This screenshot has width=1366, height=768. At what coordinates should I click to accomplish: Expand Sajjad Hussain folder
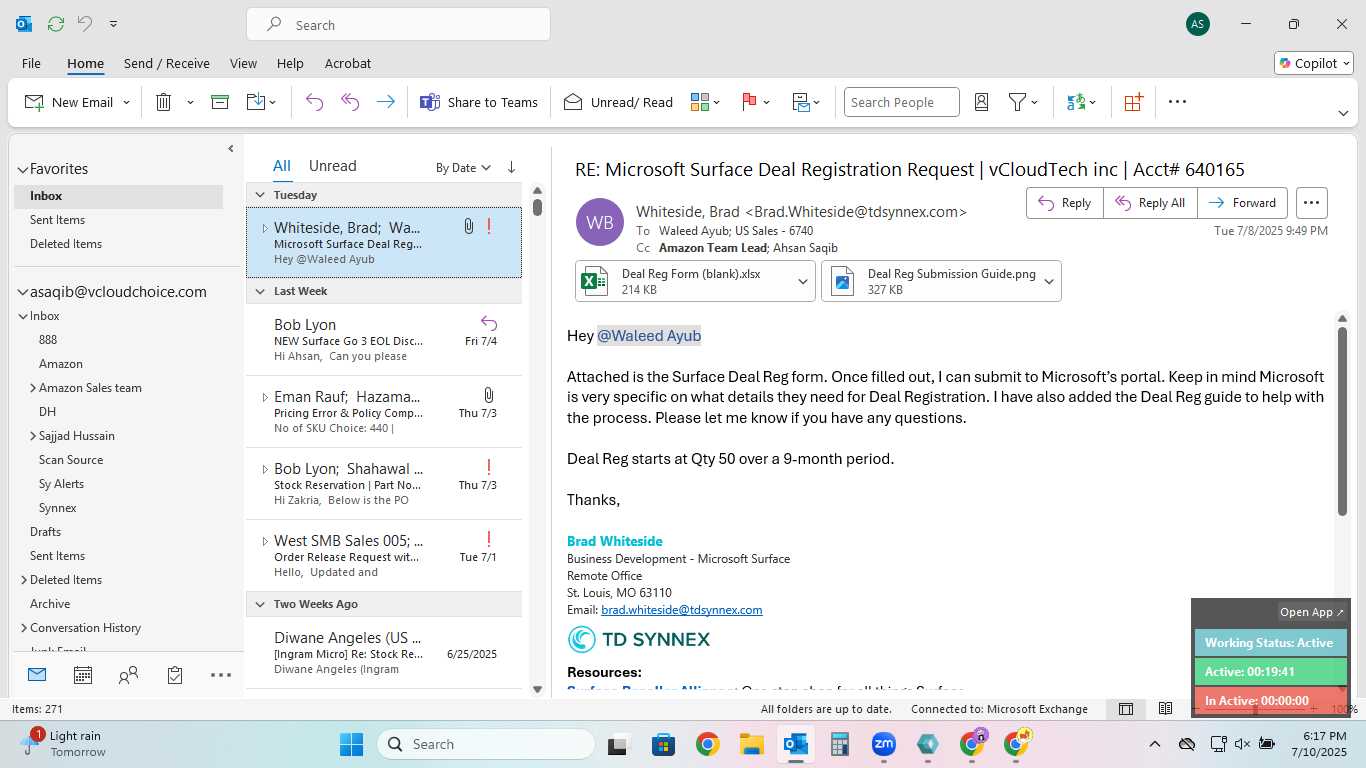(x=33, y=436)
